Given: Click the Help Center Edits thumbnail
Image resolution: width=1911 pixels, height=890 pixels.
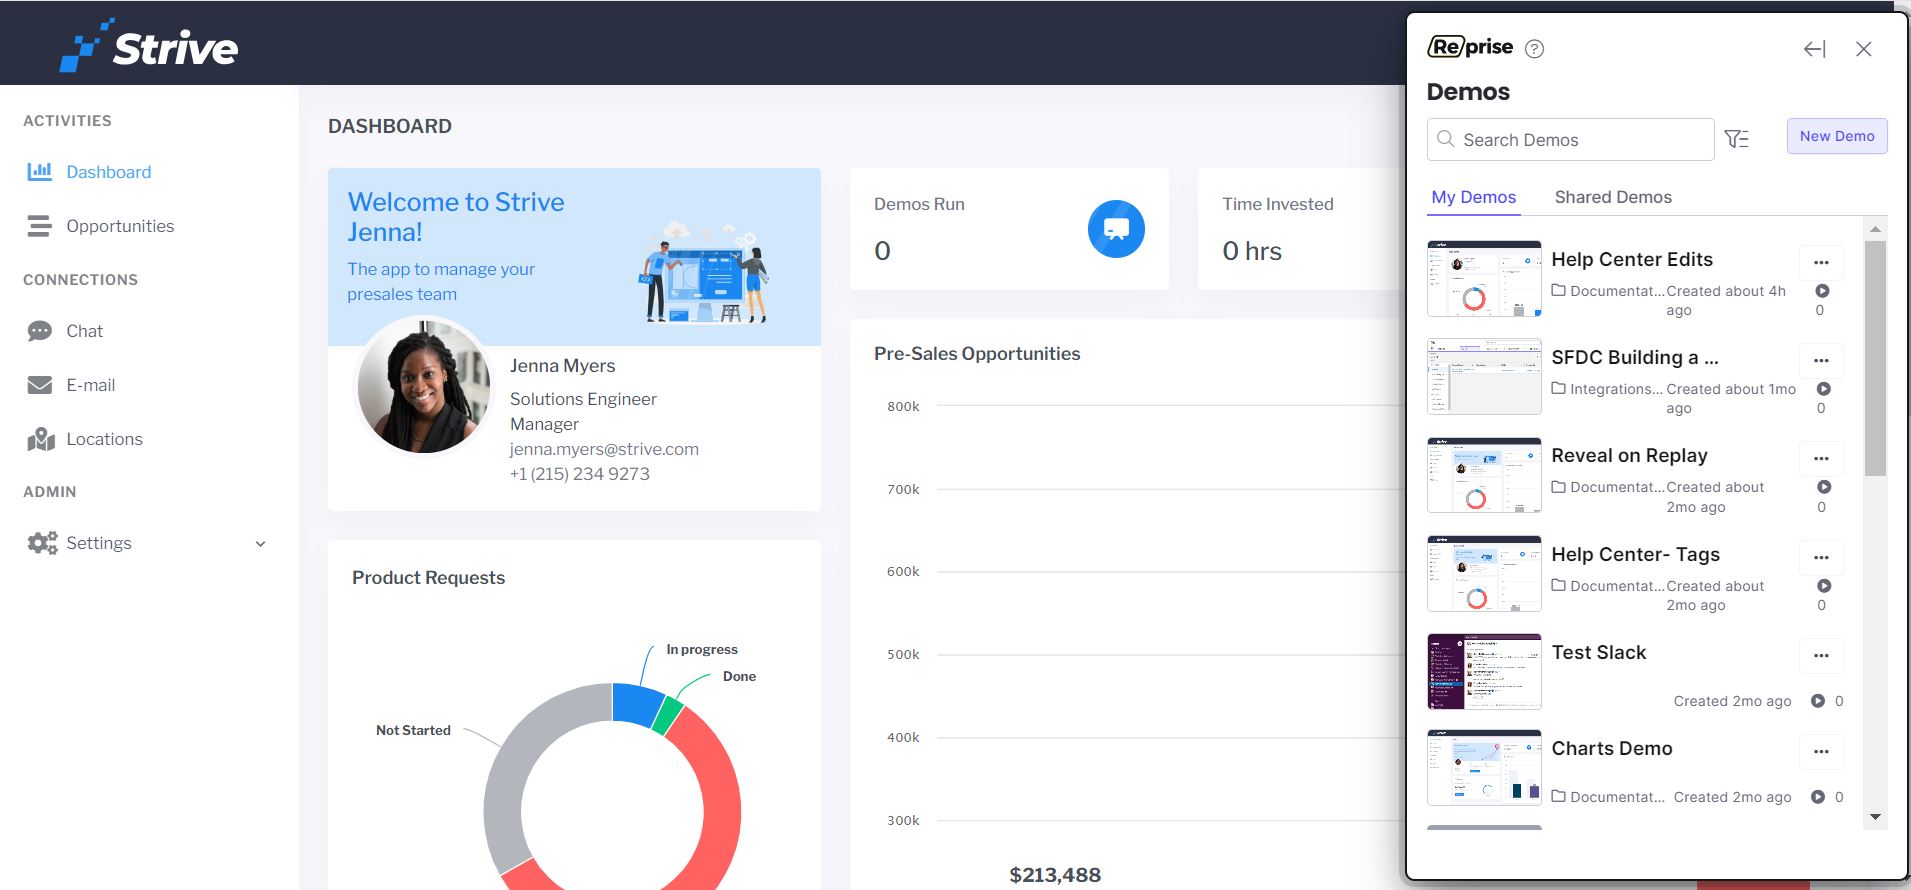Looking at the screenshot, I should pyautogui.click(x=1484, y=279).
